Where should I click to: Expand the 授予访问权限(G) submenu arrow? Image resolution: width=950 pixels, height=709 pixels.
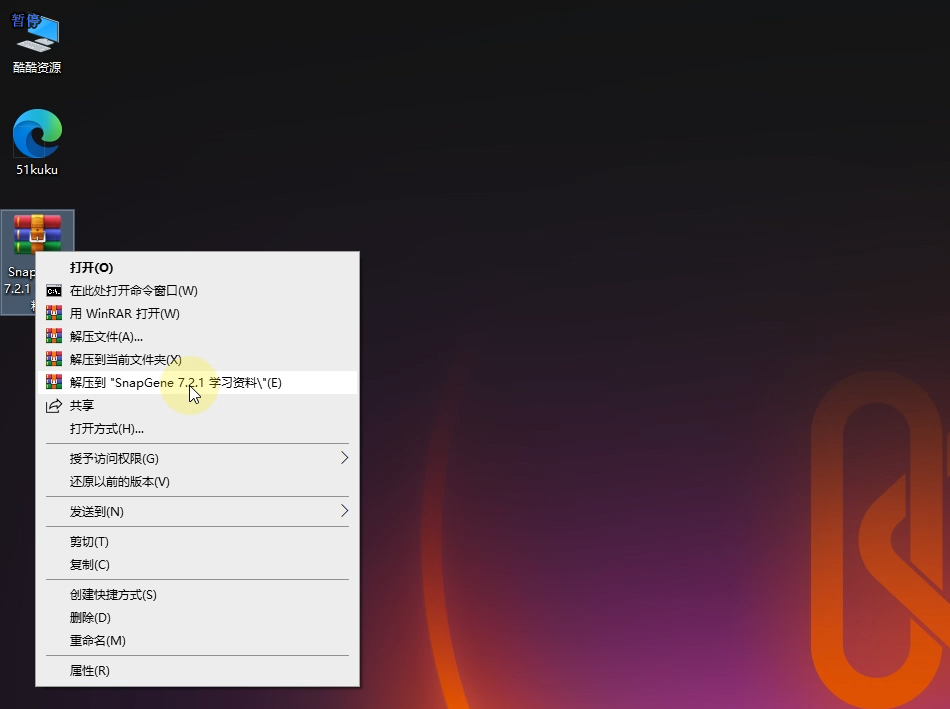click(344, 458)
